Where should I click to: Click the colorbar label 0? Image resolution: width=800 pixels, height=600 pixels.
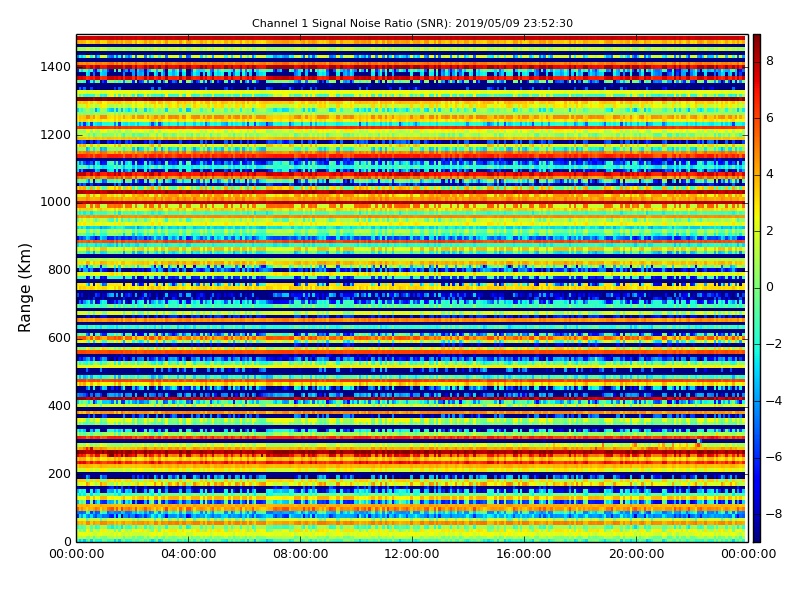(x=770, y=287)
